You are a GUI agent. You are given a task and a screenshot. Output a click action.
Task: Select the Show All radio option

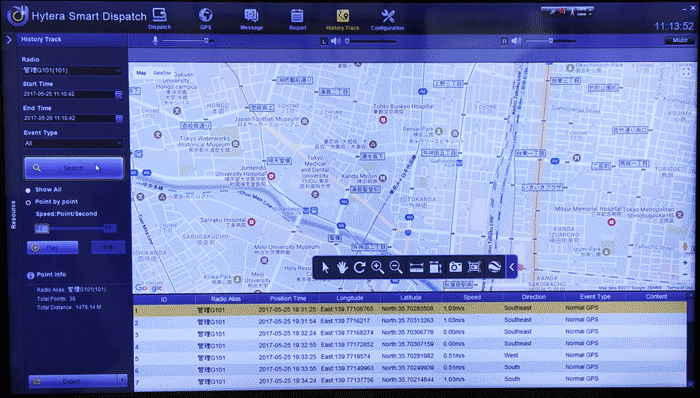[x=28, y=190]
